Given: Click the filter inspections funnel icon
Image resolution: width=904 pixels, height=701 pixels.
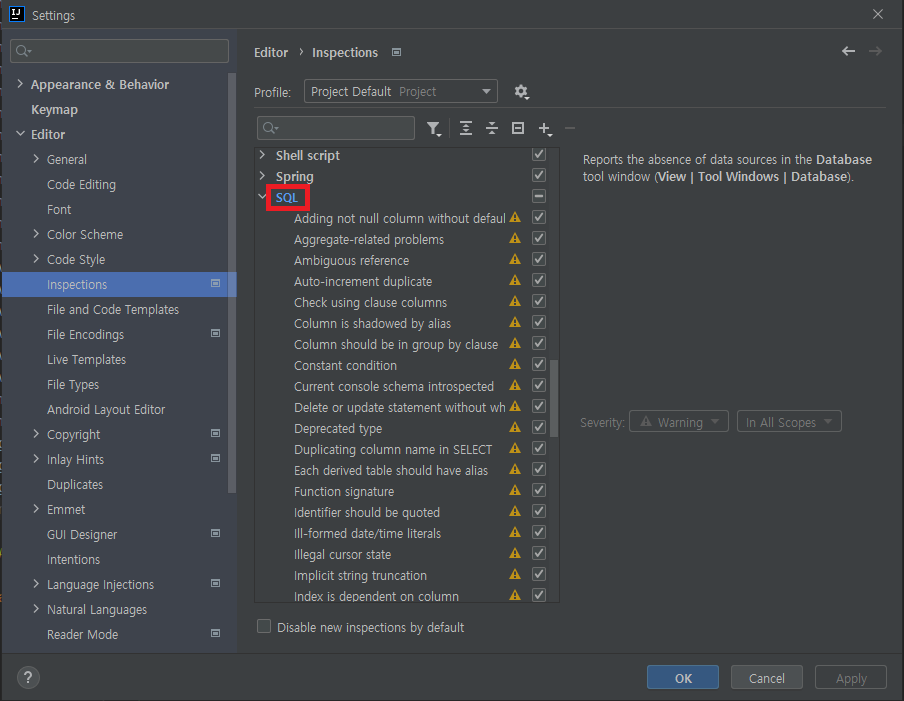Looking at the screenshot, I should (434, 128).
